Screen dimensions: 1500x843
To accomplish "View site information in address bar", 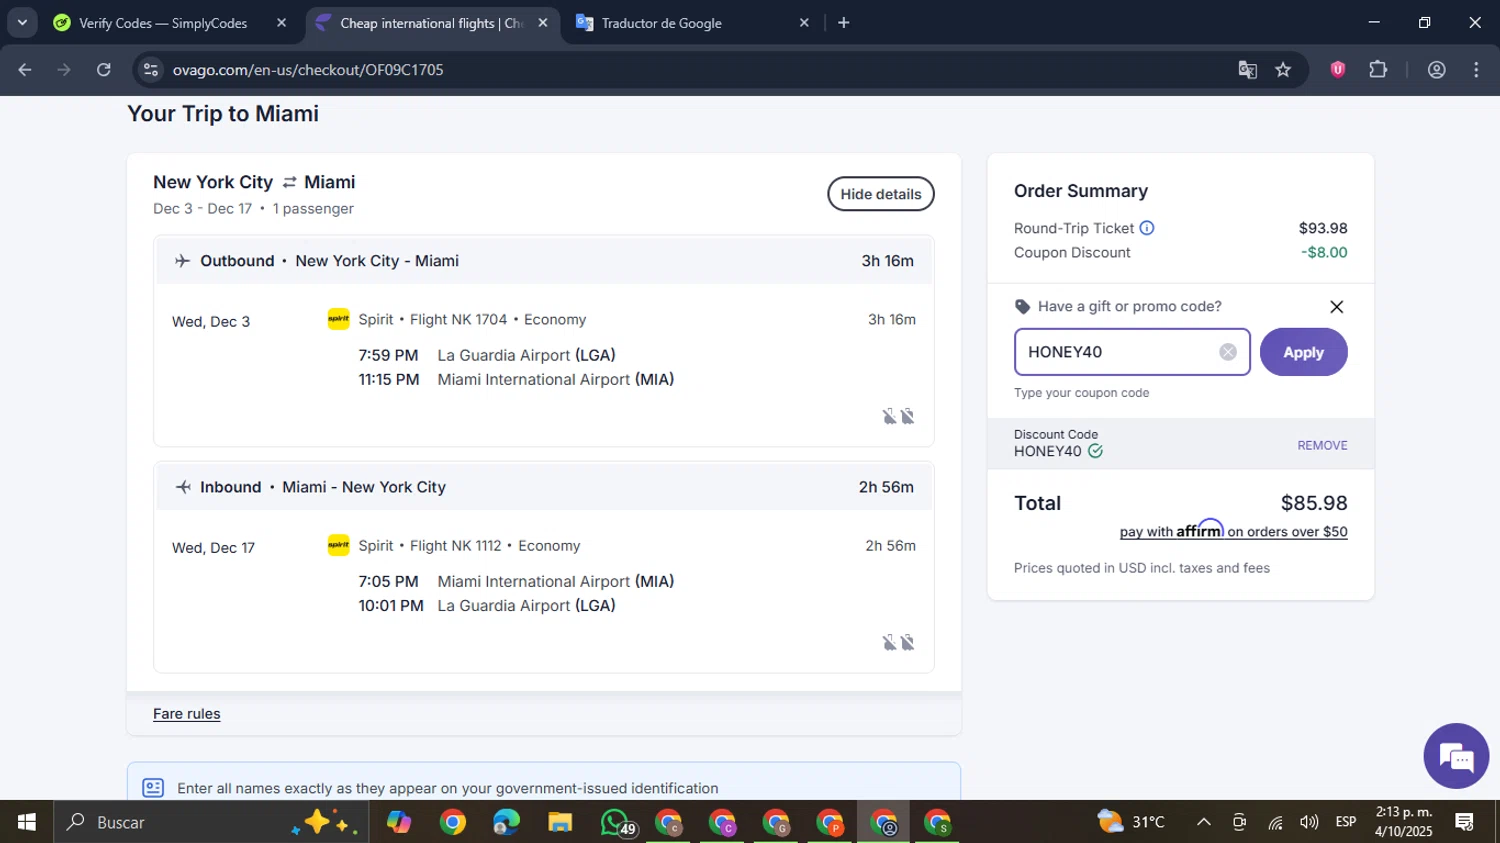I will 151,70.
